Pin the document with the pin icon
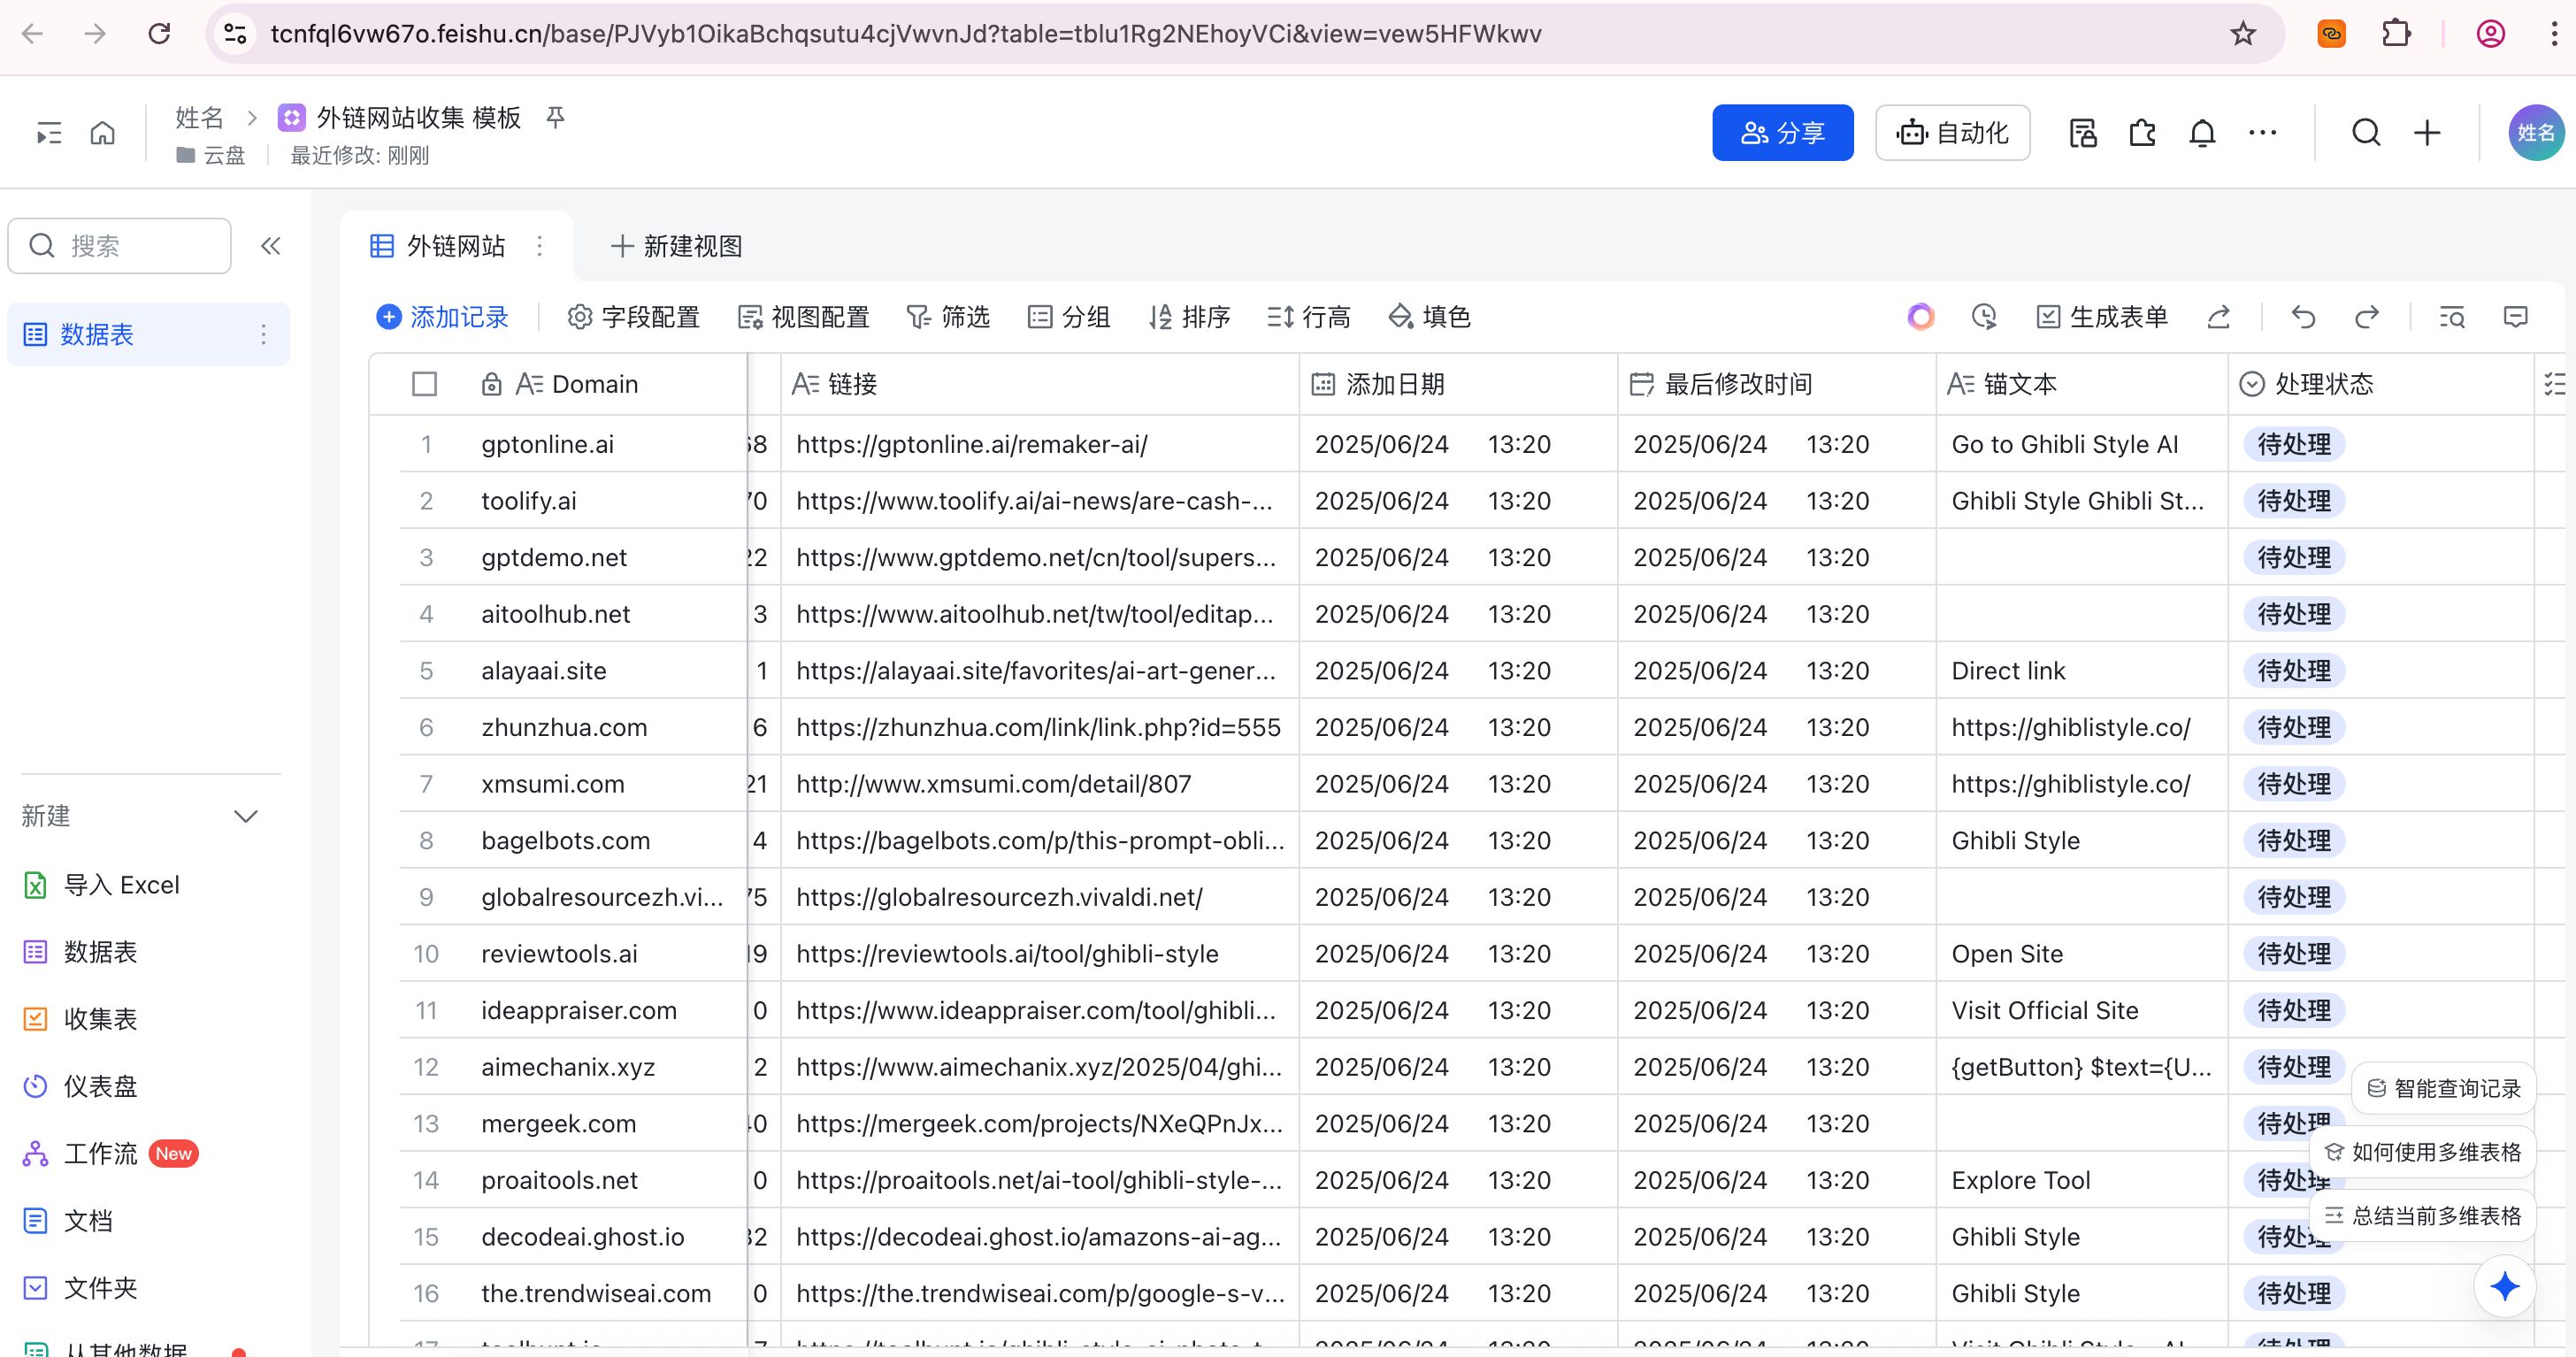The height and width of the screenshot is (1357, 2576). [556, 118]
